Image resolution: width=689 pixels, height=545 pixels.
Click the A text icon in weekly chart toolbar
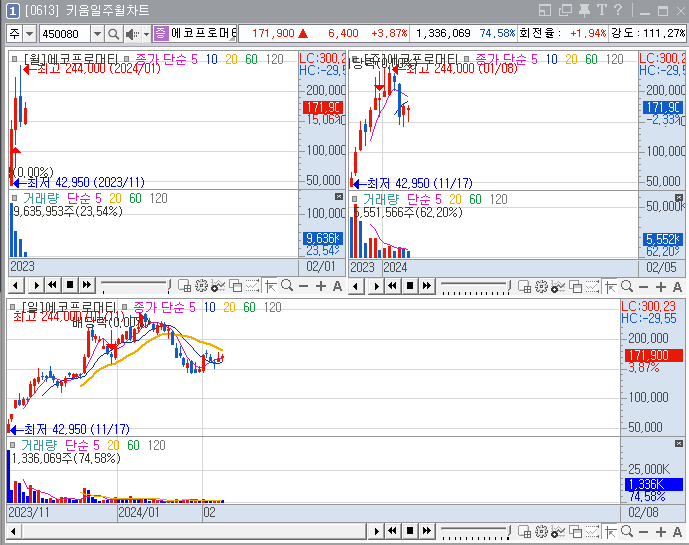pos(677,287)
